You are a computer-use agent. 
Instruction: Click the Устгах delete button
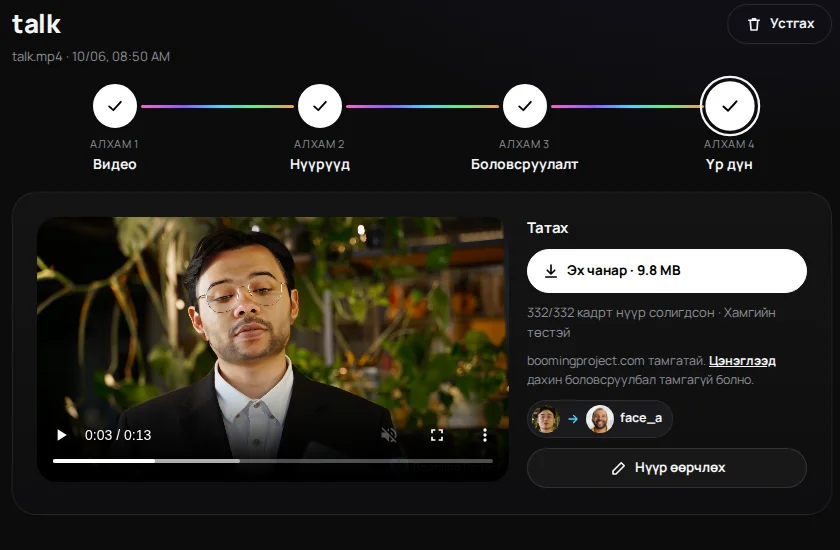tap(779, 24)
